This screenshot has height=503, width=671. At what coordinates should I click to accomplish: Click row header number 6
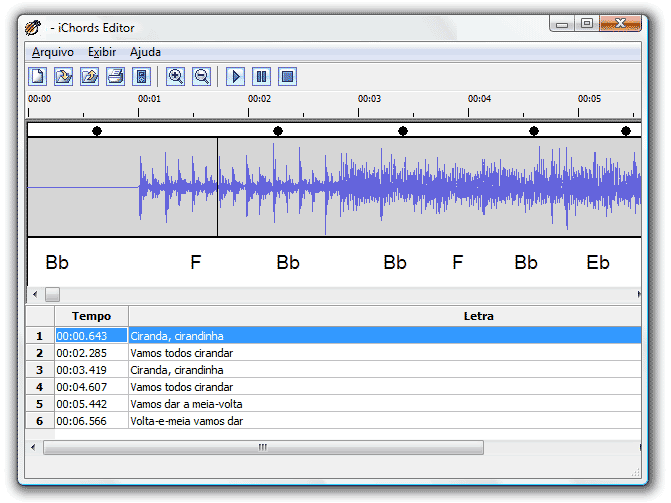40,421
